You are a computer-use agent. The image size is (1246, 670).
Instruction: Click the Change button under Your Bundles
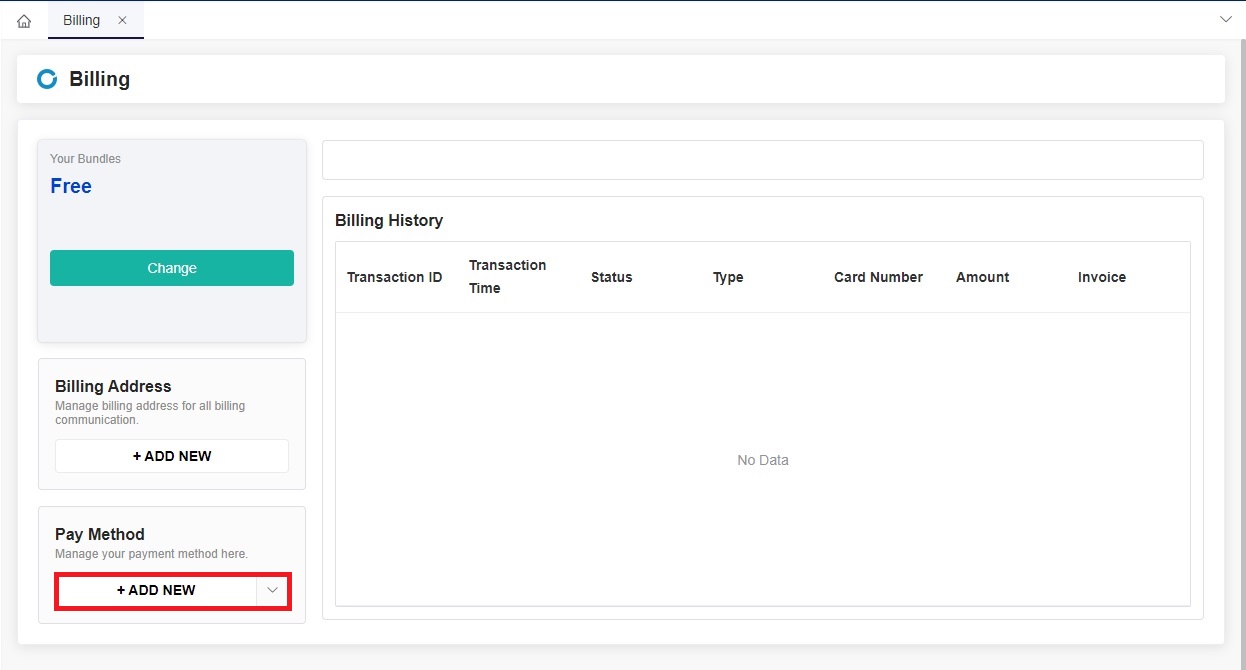171,267
